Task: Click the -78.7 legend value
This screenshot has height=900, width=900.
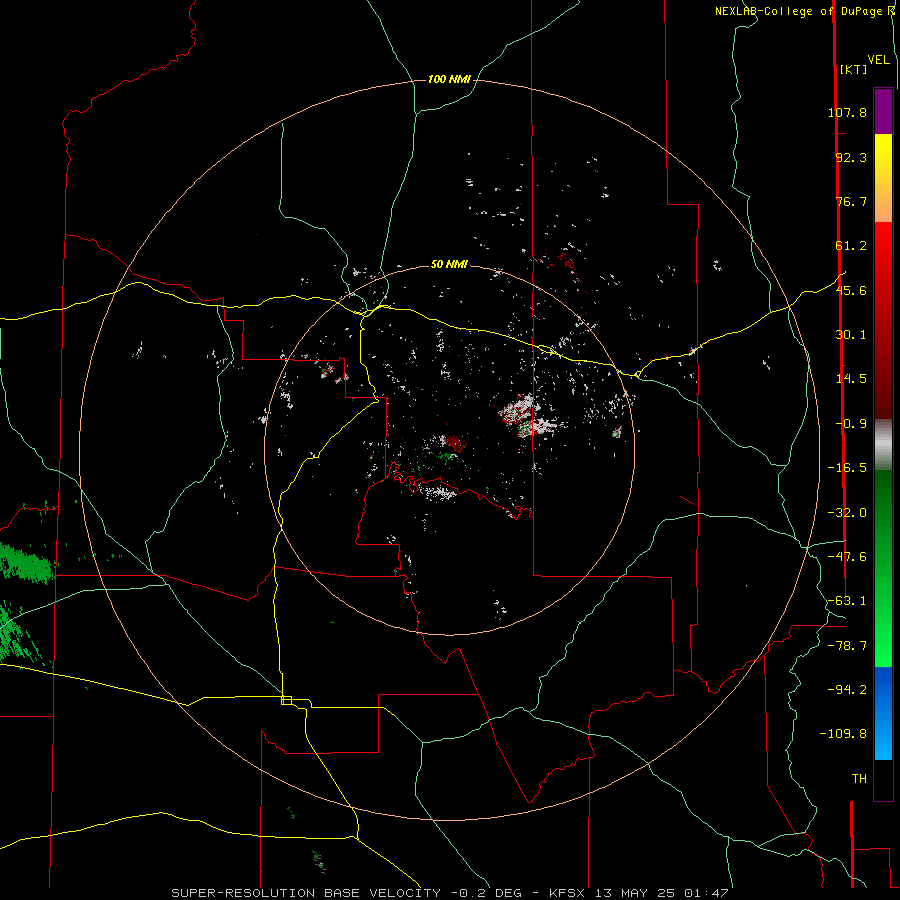Action: (x=847, y=646)
